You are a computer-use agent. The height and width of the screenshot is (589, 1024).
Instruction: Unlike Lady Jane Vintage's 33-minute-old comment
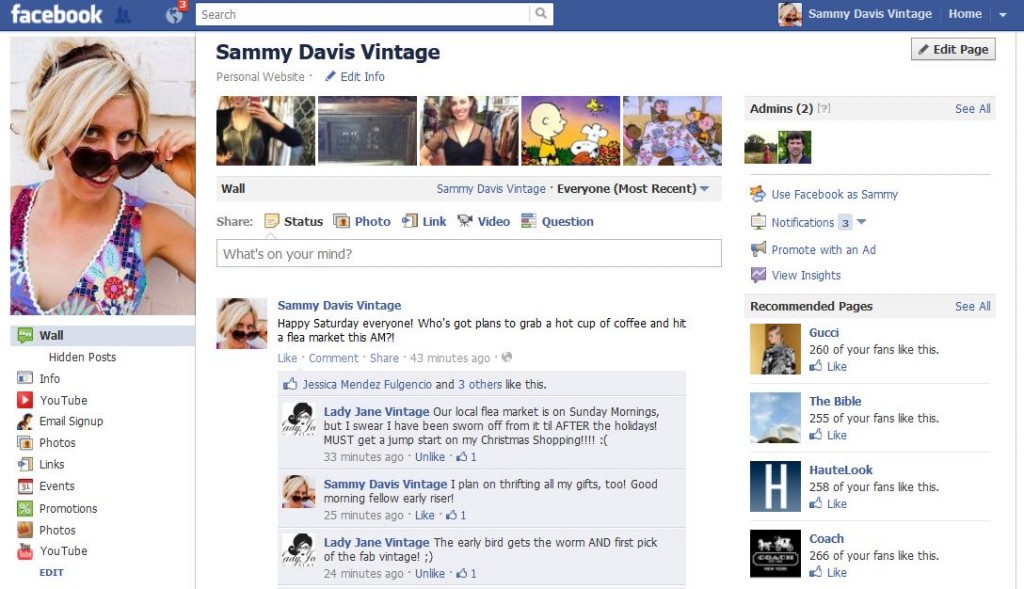tap(430, 456)
